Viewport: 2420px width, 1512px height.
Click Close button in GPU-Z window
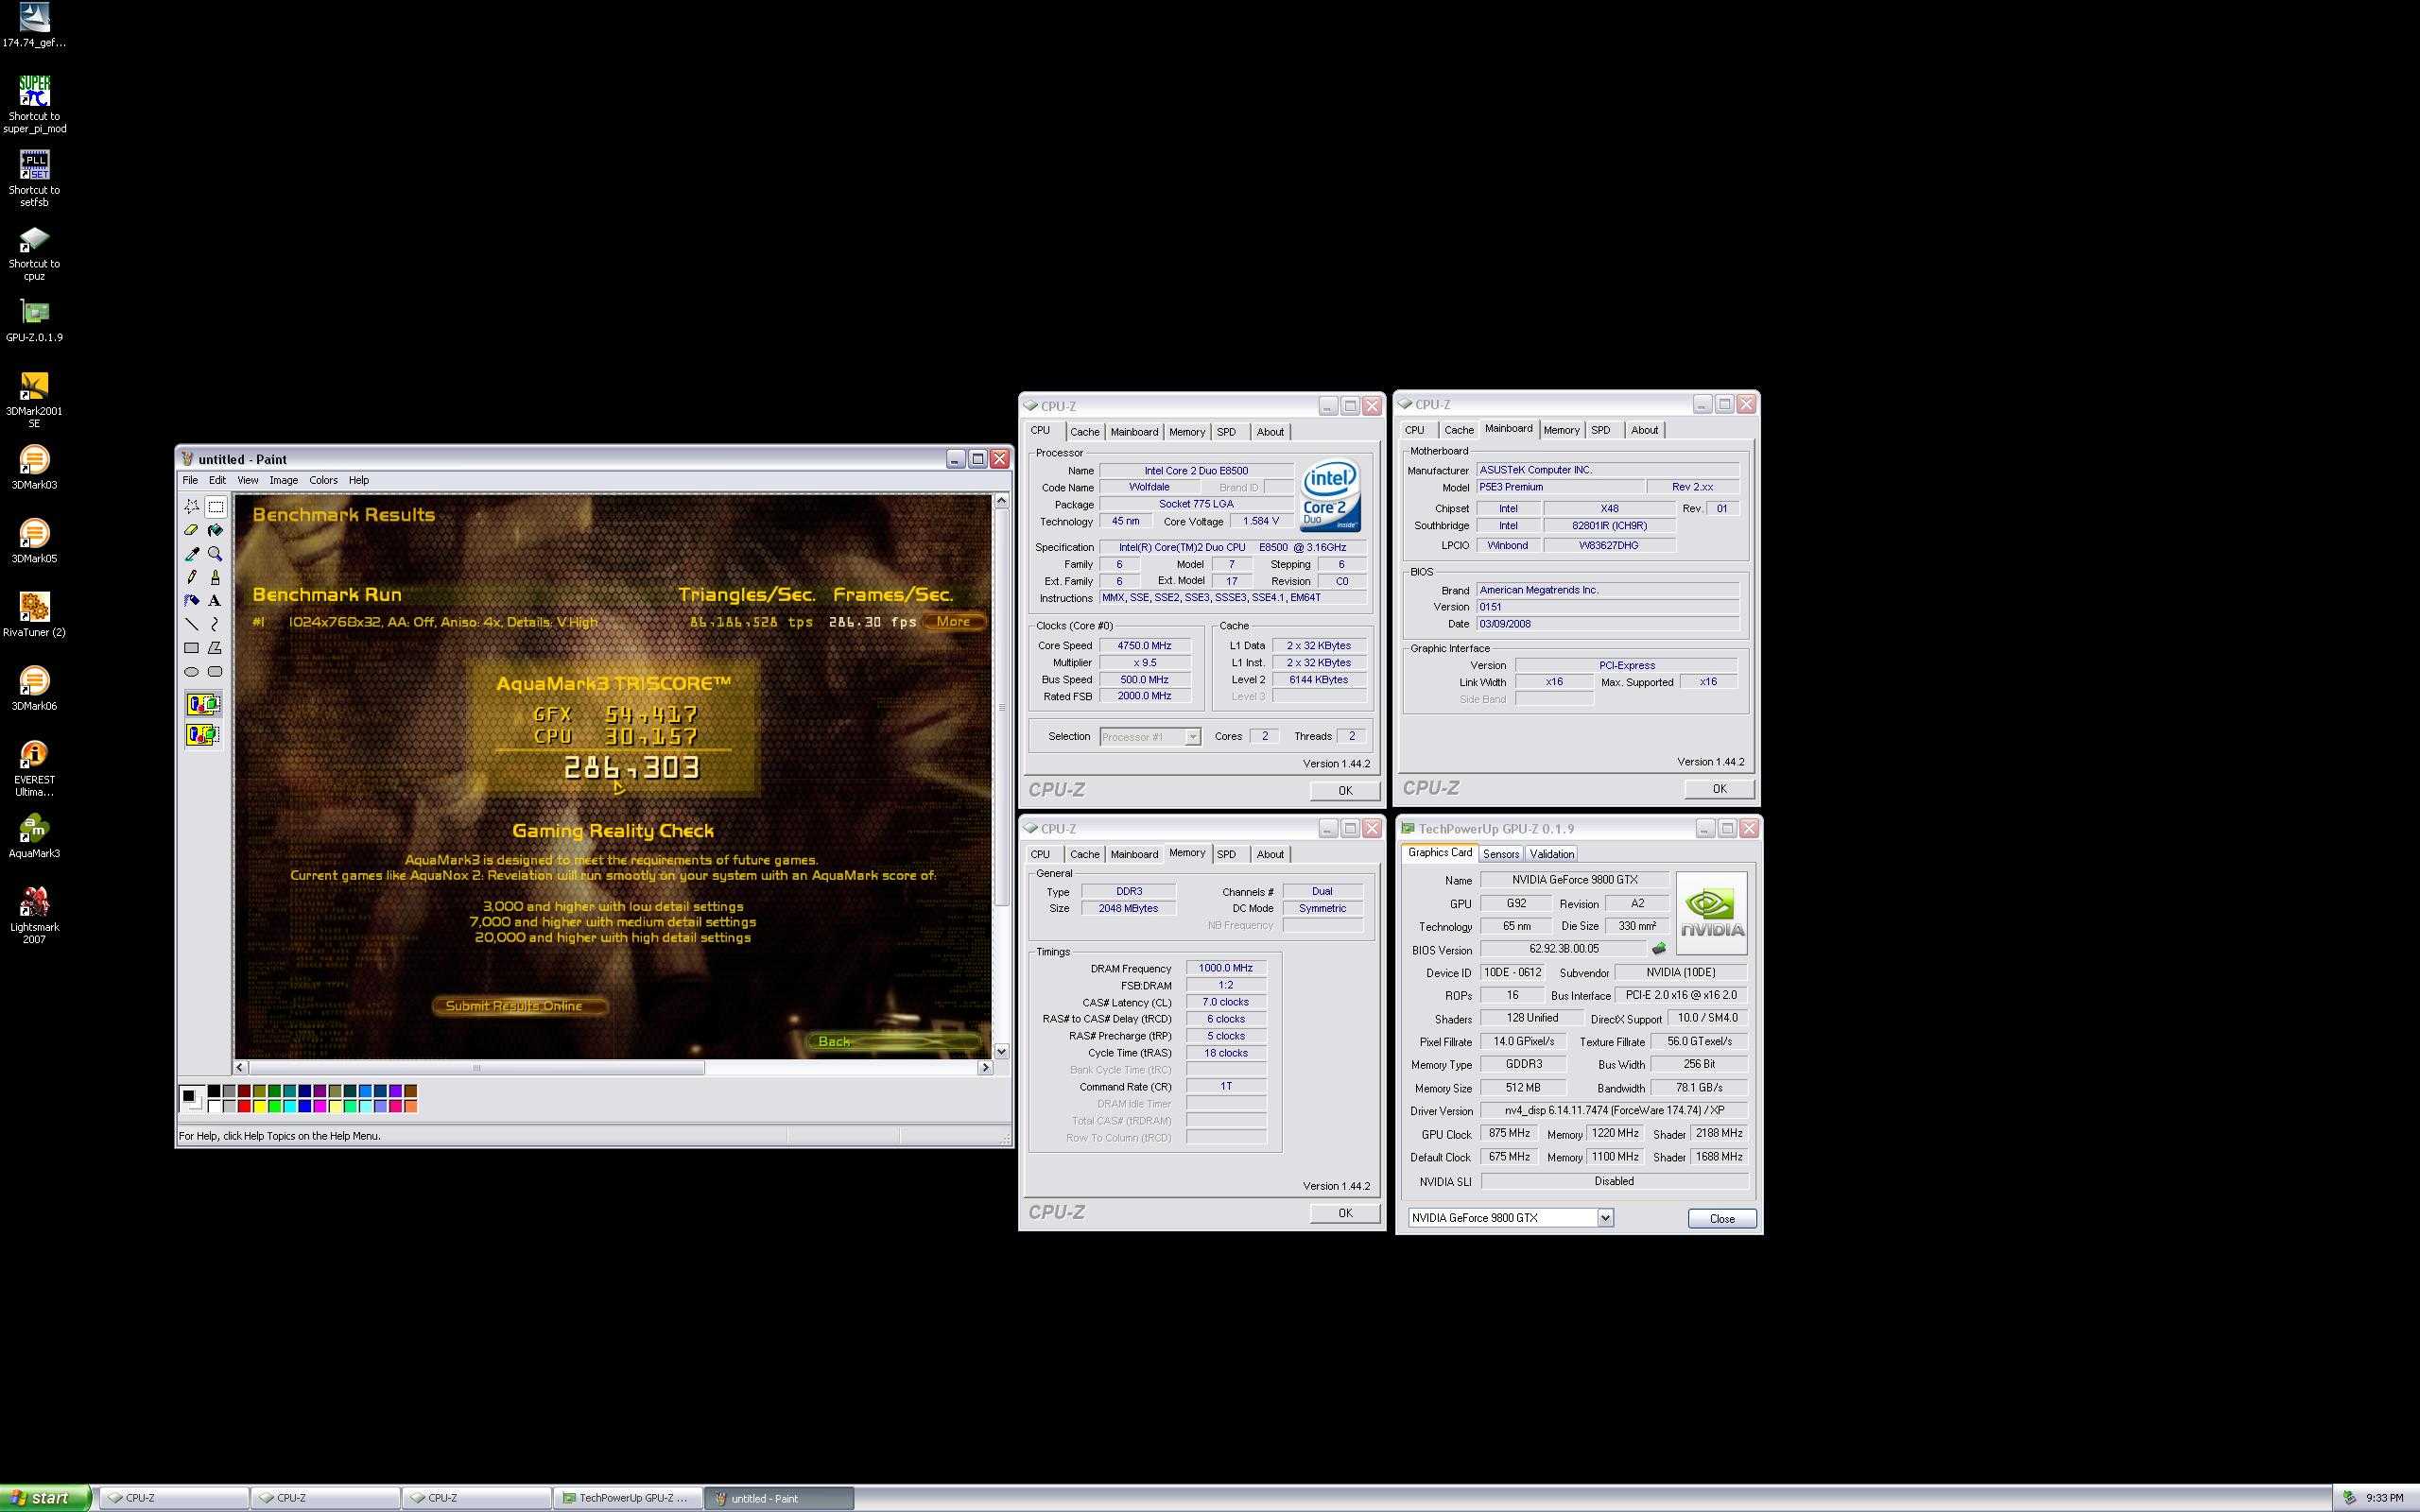click(1722, 1218)
